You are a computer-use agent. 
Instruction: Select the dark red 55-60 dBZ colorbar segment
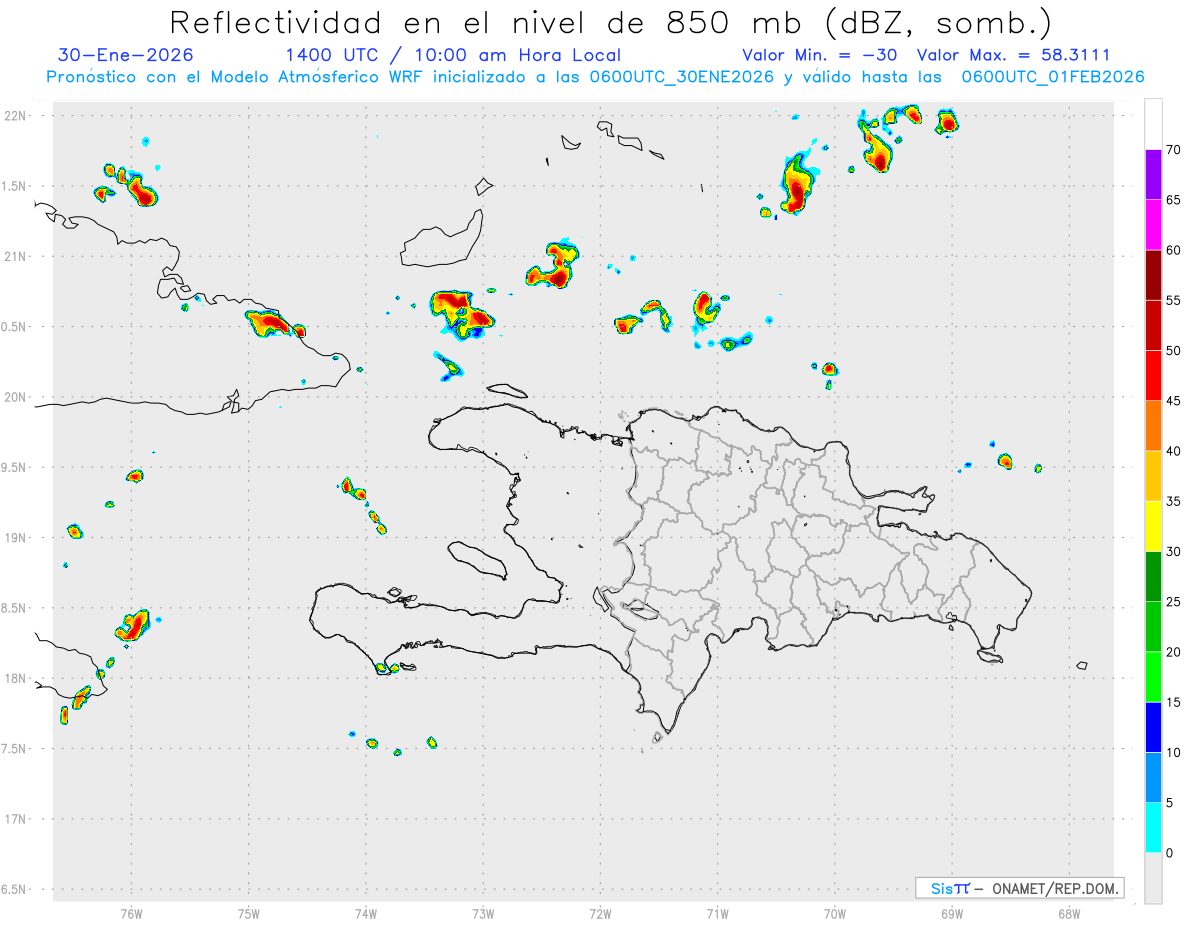pos(1153,275)
